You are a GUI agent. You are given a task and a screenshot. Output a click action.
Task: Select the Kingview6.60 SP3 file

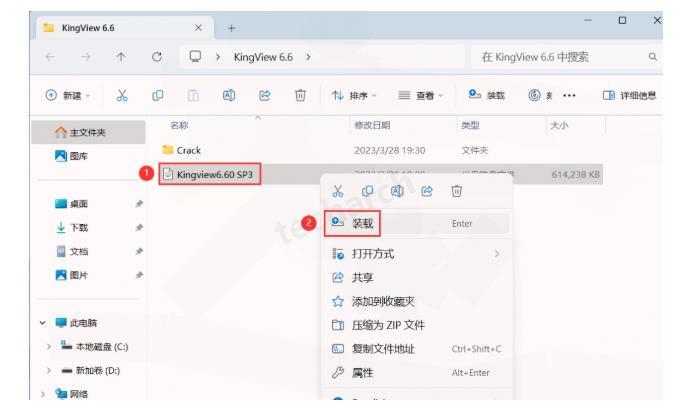click(x=210, y=174)
